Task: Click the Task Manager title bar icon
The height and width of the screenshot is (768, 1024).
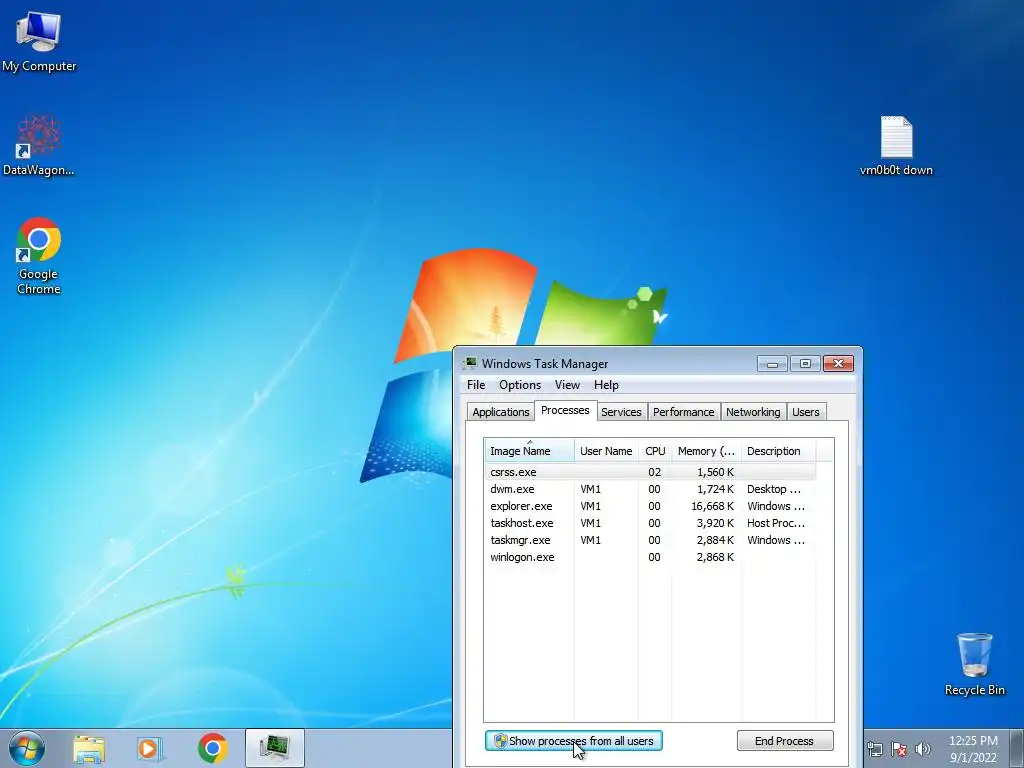Action: point(470,364)
